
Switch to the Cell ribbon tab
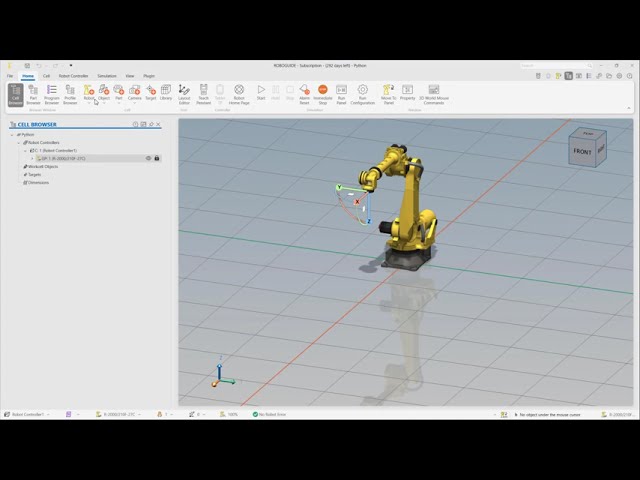(x=47, y=76)
